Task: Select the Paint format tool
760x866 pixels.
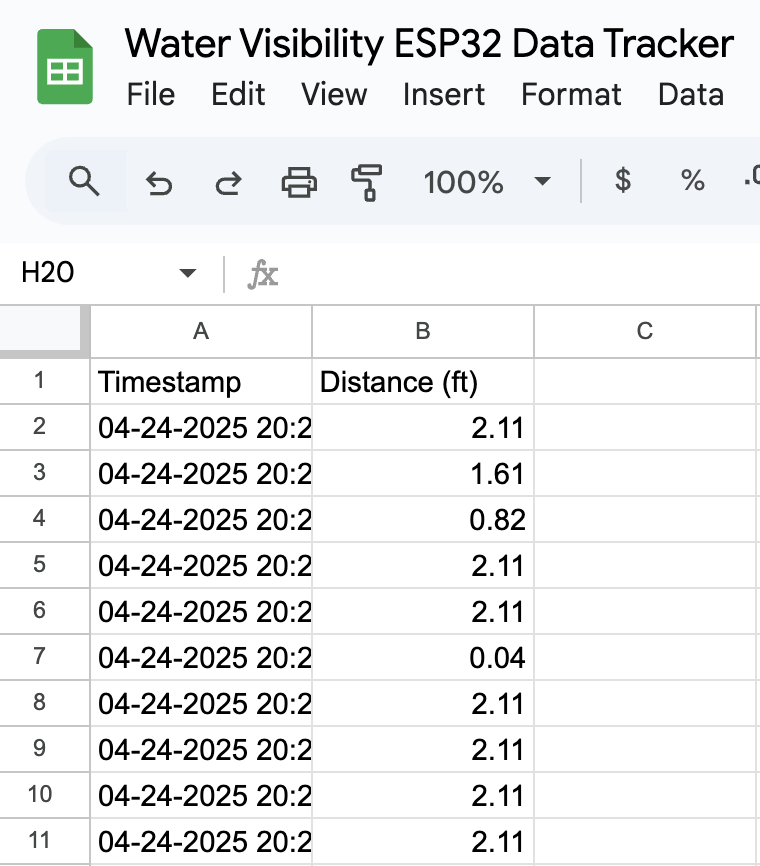Action: 367,182
